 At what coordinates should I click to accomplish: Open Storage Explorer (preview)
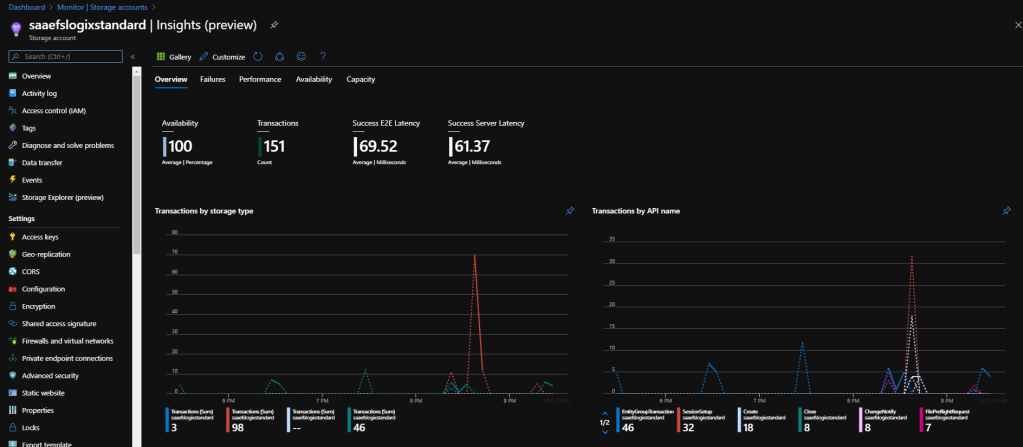pyautogui.click(x=63, y=197)
